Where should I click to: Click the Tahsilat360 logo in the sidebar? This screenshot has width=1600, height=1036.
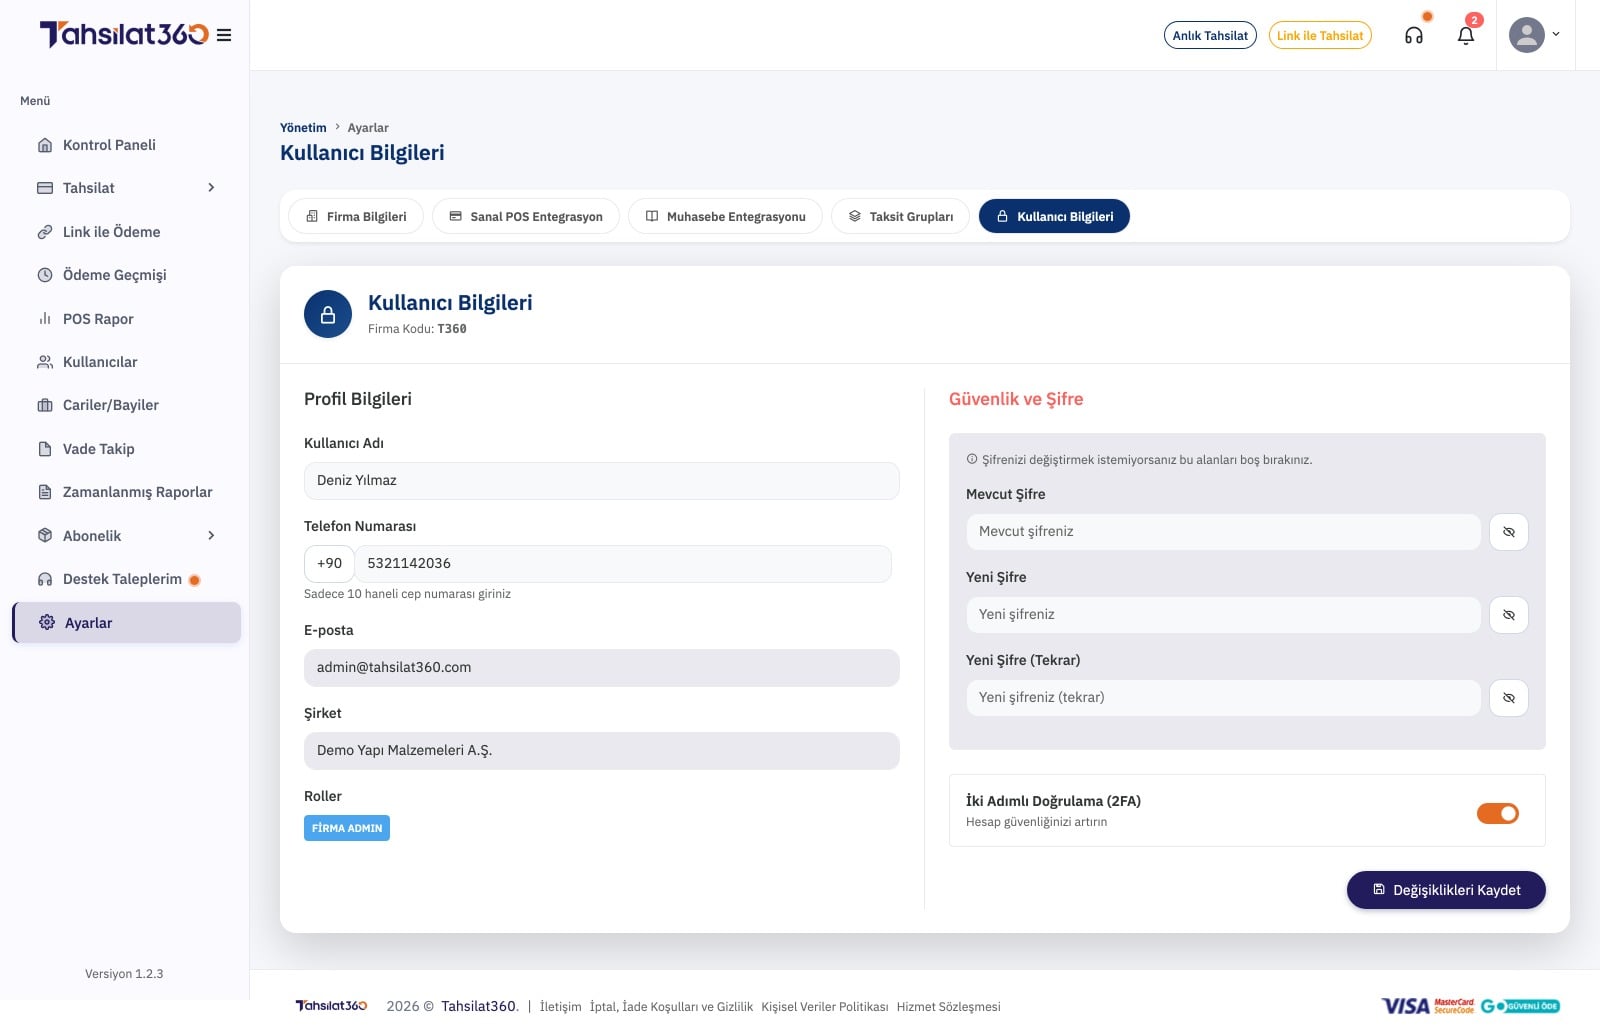pos(124,34)
